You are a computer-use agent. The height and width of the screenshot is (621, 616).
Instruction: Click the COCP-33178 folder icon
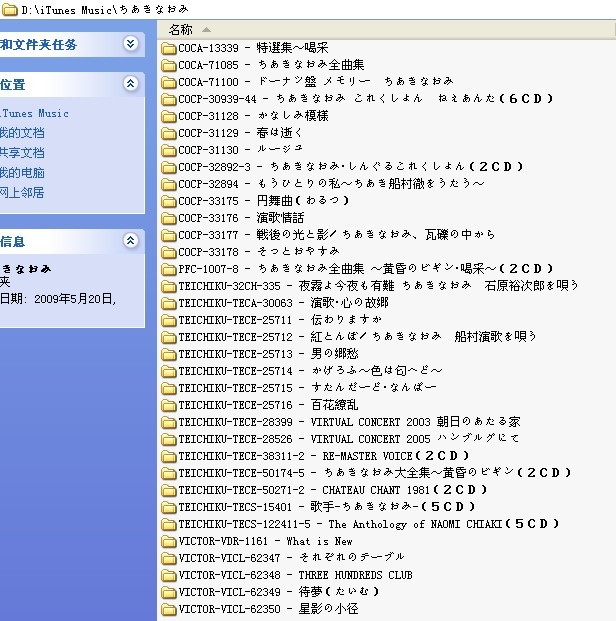[x=169, y=253]
